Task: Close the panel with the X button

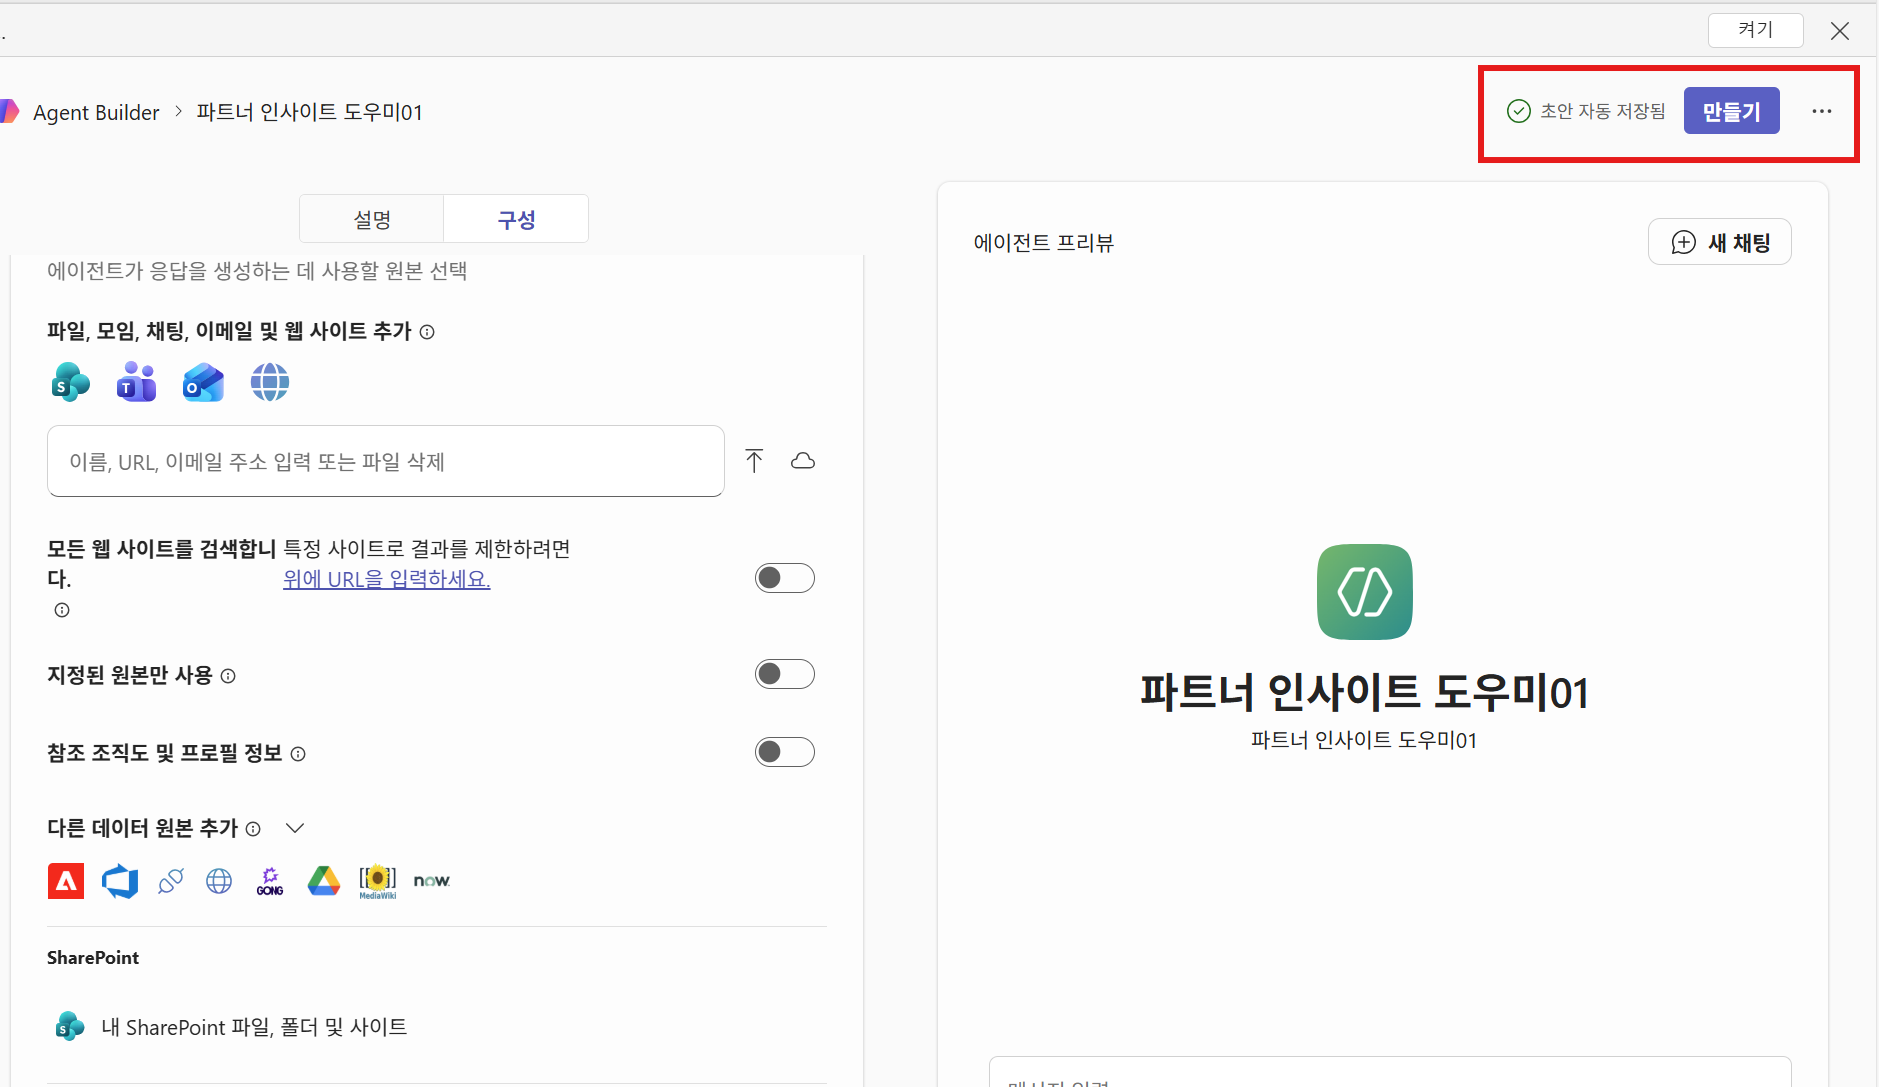Action: click(1840, 31)
